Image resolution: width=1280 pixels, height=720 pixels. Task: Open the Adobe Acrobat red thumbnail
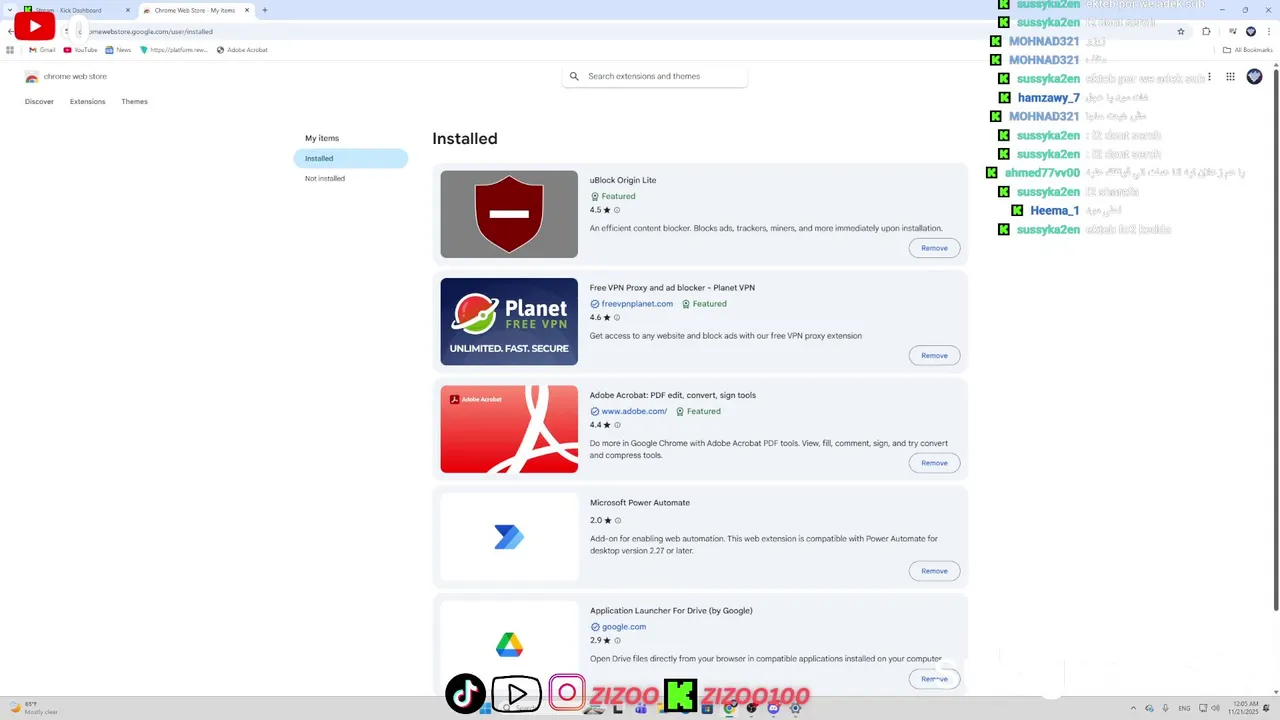[x=509, y=429]
